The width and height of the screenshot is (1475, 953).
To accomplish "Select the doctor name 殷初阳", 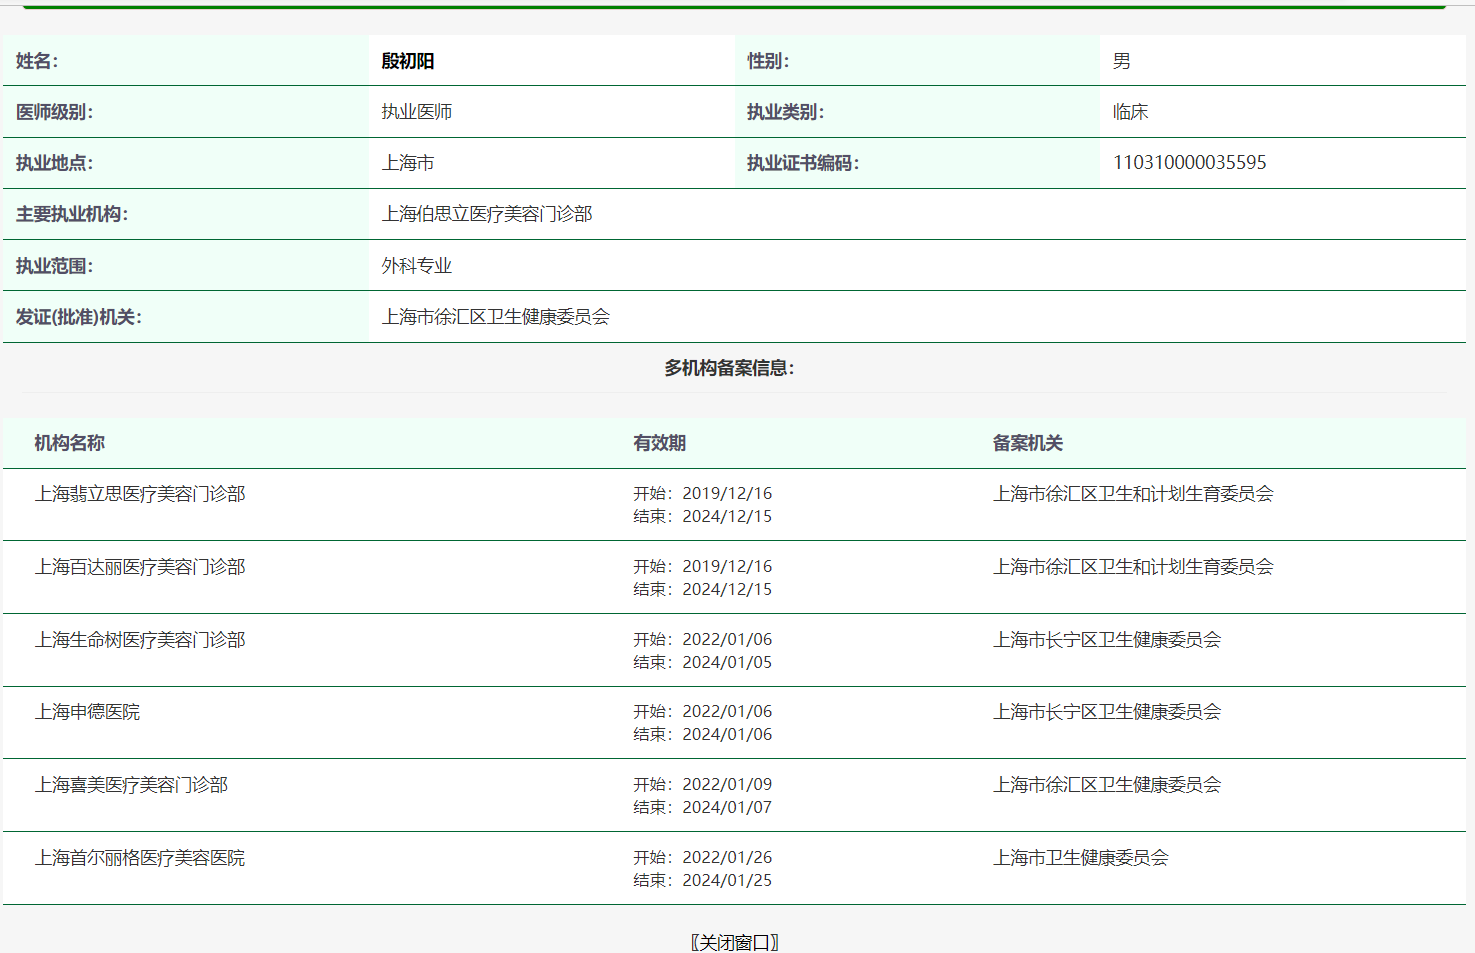I will point(408,61).
